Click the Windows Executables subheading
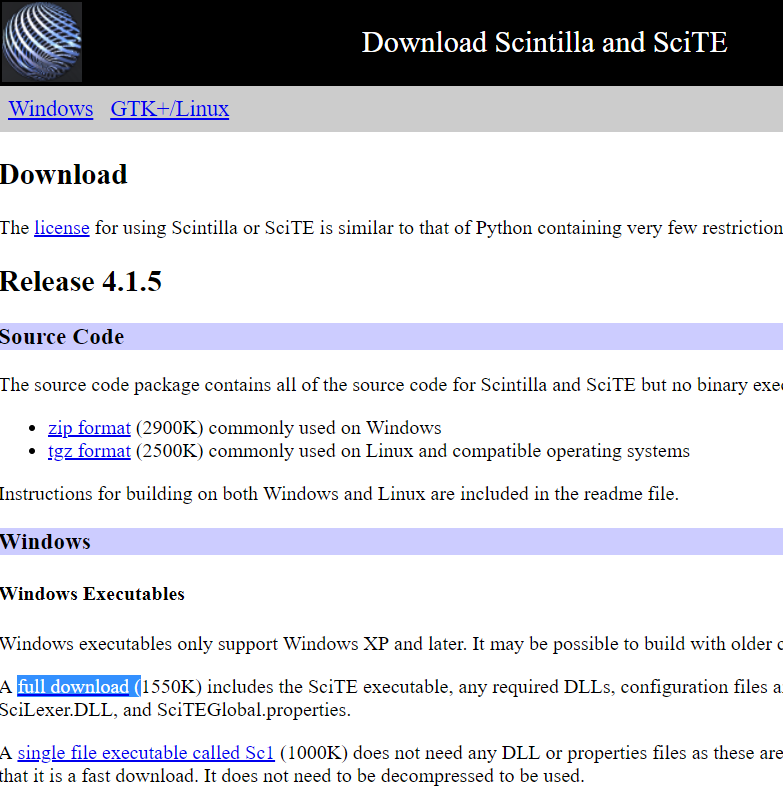The image size is (783, 811). 92,594
